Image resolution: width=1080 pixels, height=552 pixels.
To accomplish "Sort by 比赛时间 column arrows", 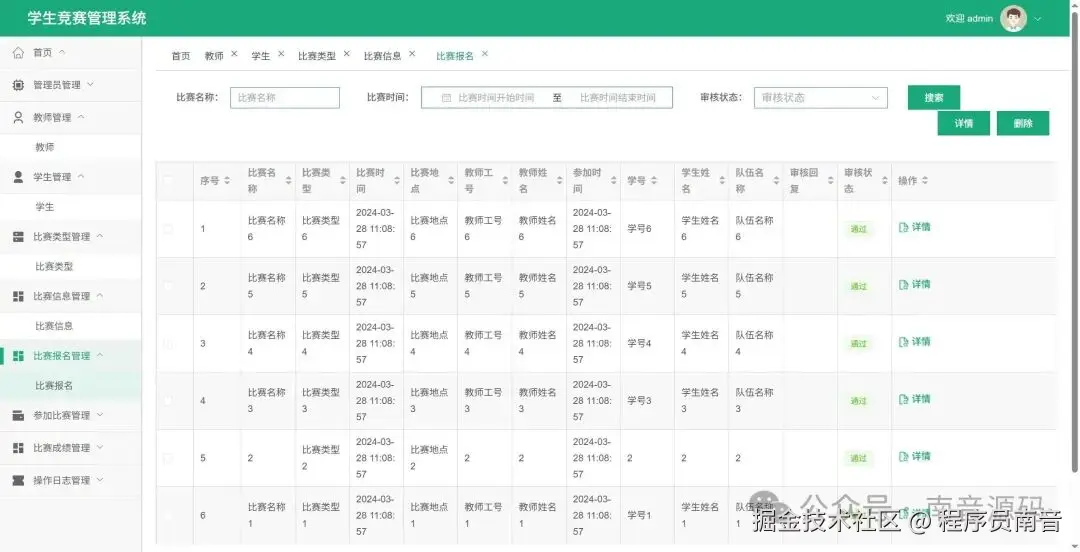I will coord(397,181).
